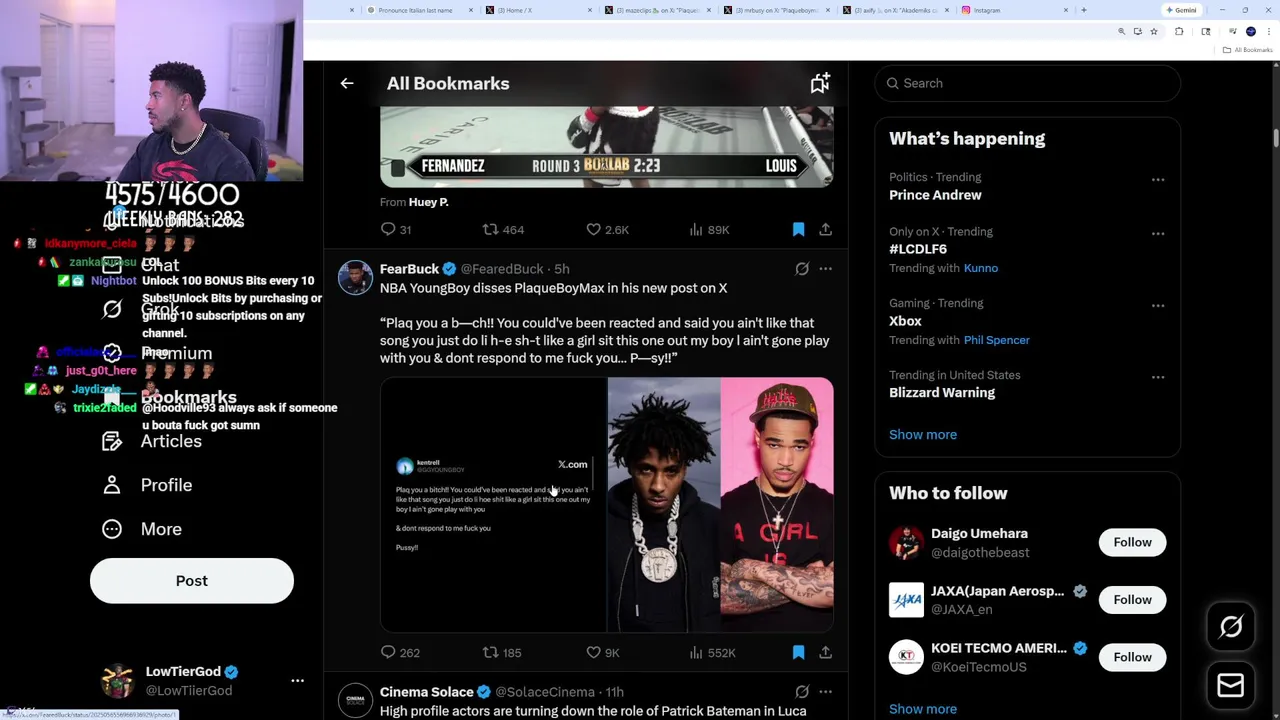The image size is (1280, 720).
Task: Repost the FearBuck post with 185 reposts
Action: coord(502,653)
